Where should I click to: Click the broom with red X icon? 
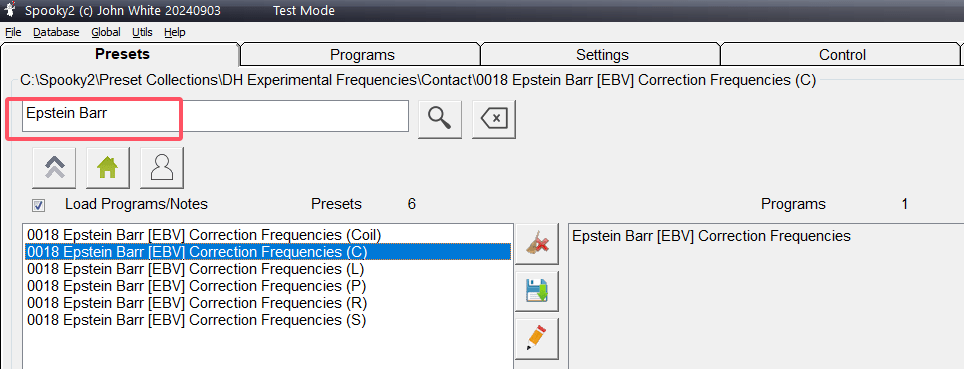click(537, 245)
